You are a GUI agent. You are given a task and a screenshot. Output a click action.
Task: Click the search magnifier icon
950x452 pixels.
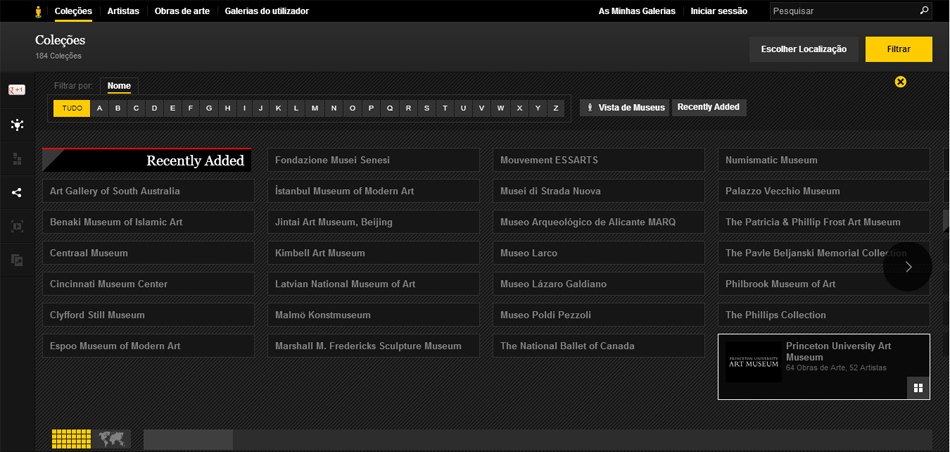[x=924, y=11]
